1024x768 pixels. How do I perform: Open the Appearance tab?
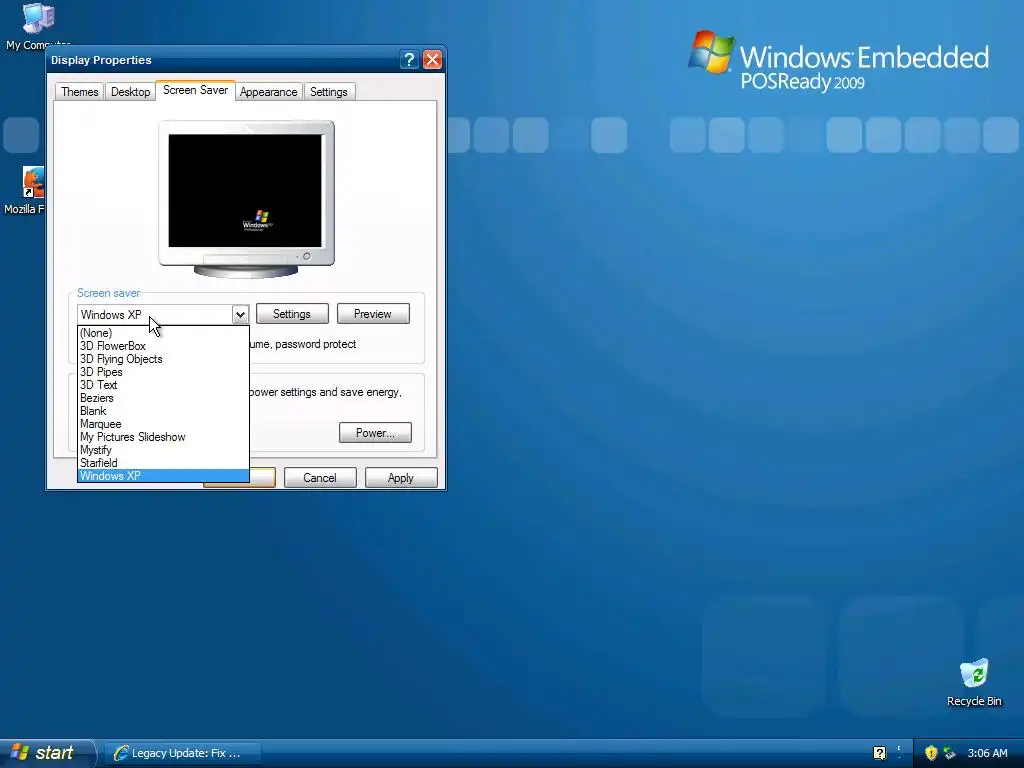268,92
